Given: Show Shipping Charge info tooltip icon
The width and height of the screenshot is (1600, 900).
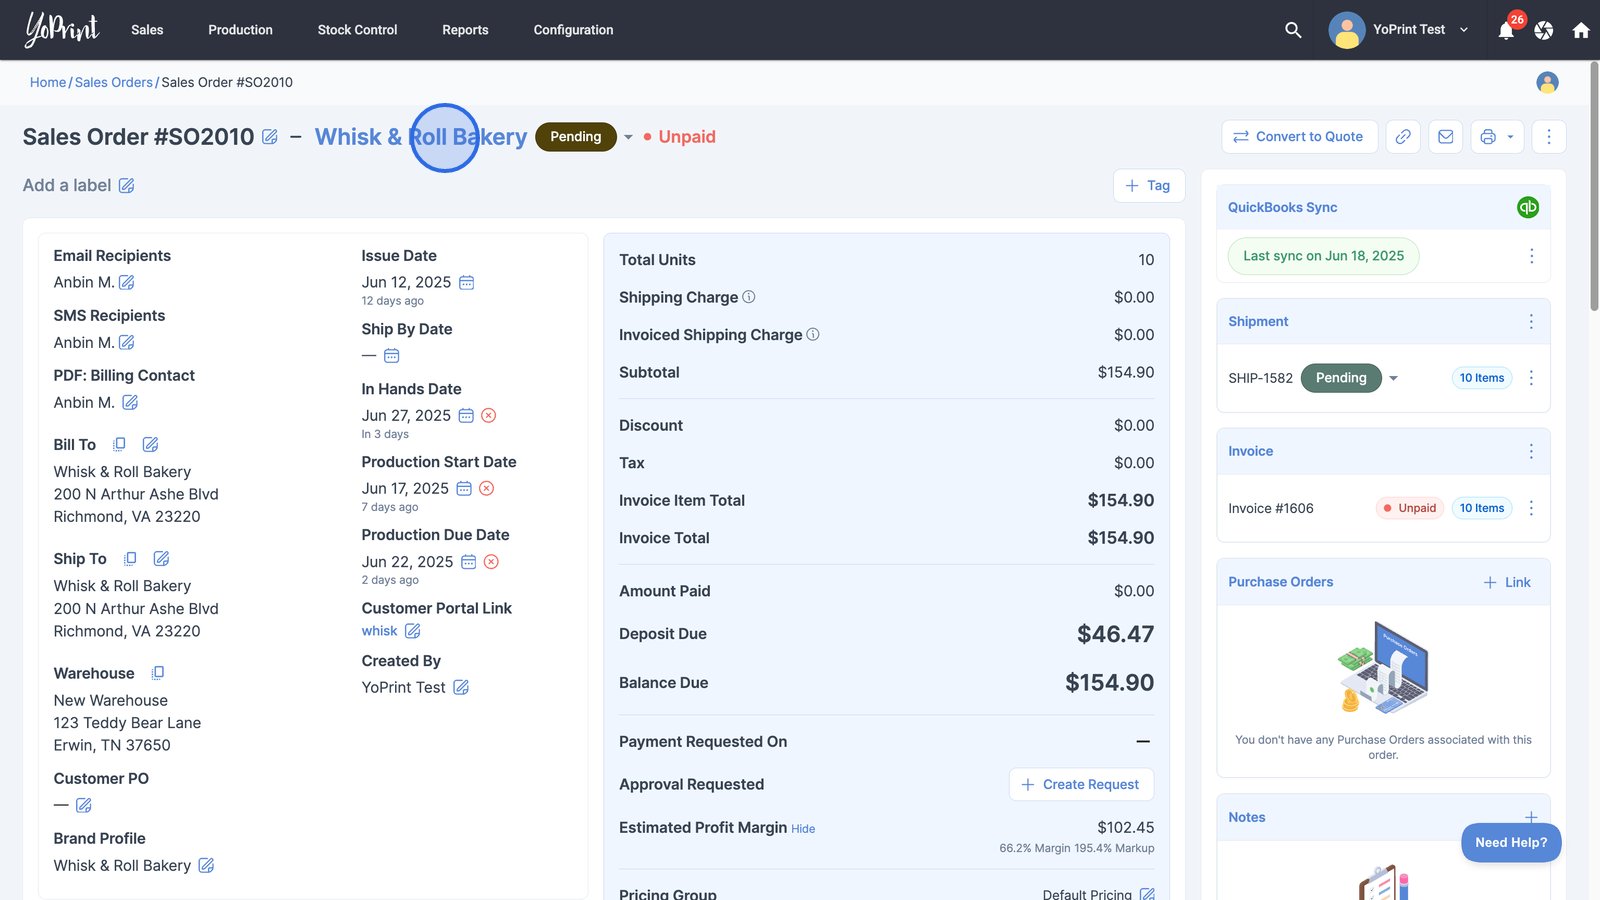Looking at the screenshot, I should pyautogui.click(x=749, y=297).
